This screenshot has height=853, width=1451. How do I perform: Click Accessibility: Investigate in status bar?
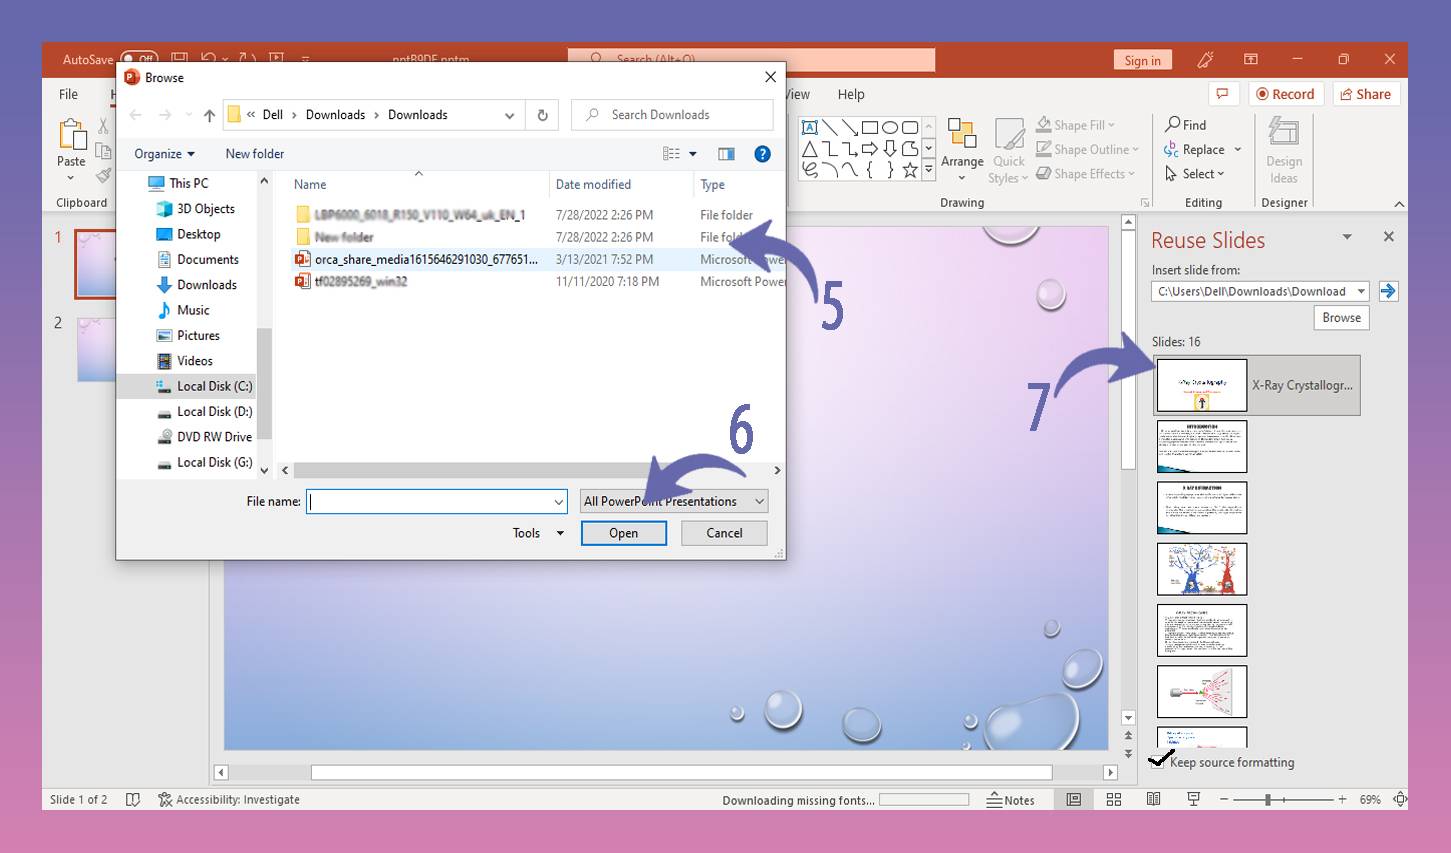[229, 800]
